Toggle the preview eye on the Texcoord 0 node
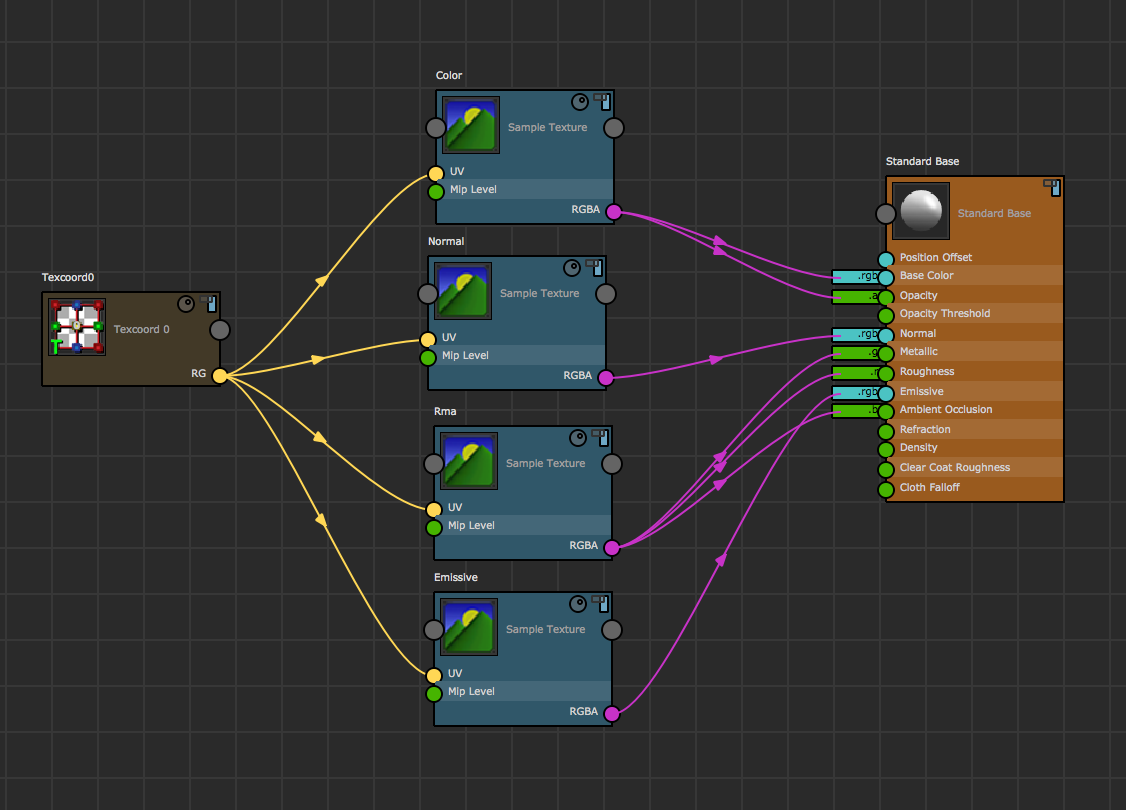1126x810 pixels. (x=186, y=303)
